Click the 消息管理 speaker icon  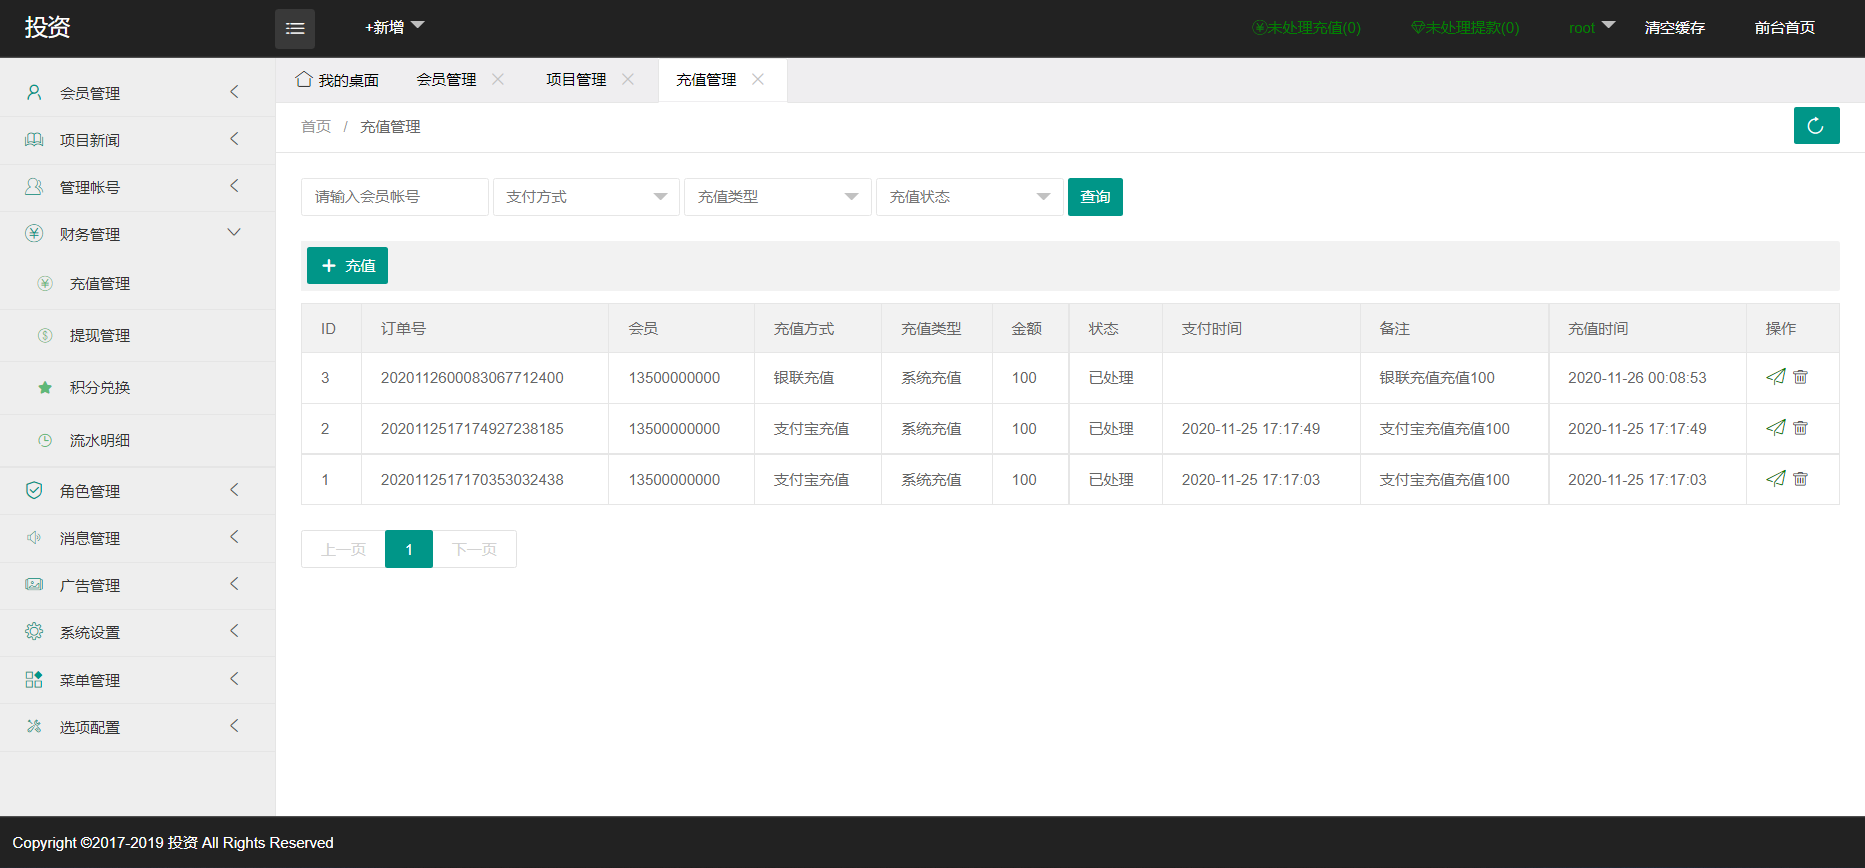tap(34, 537)
